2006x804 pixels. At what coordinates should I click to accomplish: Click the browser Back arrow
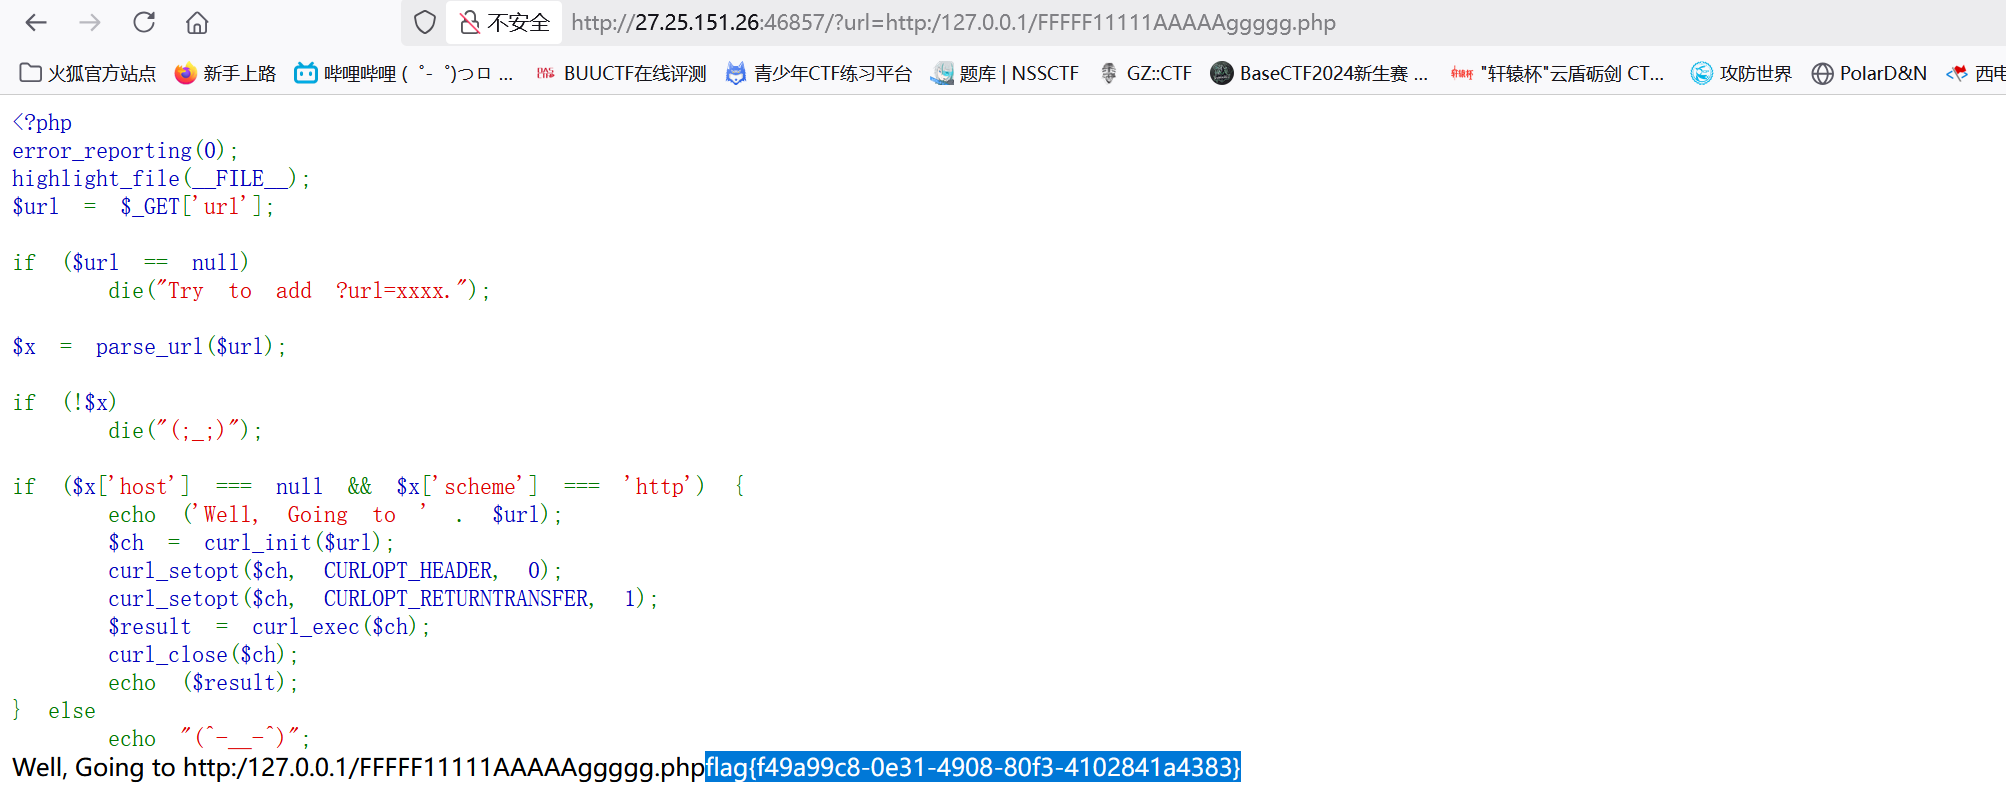[36, 22]
